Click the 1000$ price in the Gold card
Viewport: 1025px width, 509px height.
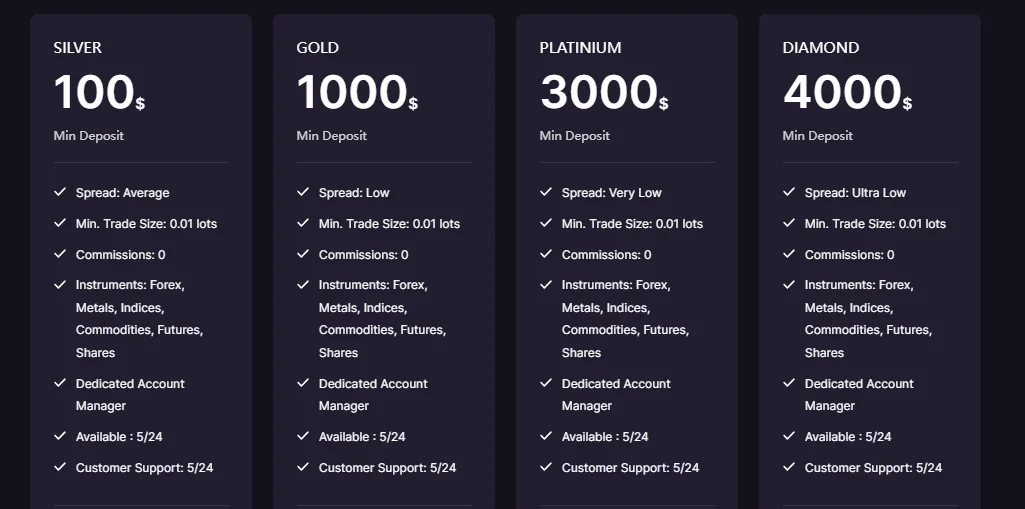[x=356, y=94]
